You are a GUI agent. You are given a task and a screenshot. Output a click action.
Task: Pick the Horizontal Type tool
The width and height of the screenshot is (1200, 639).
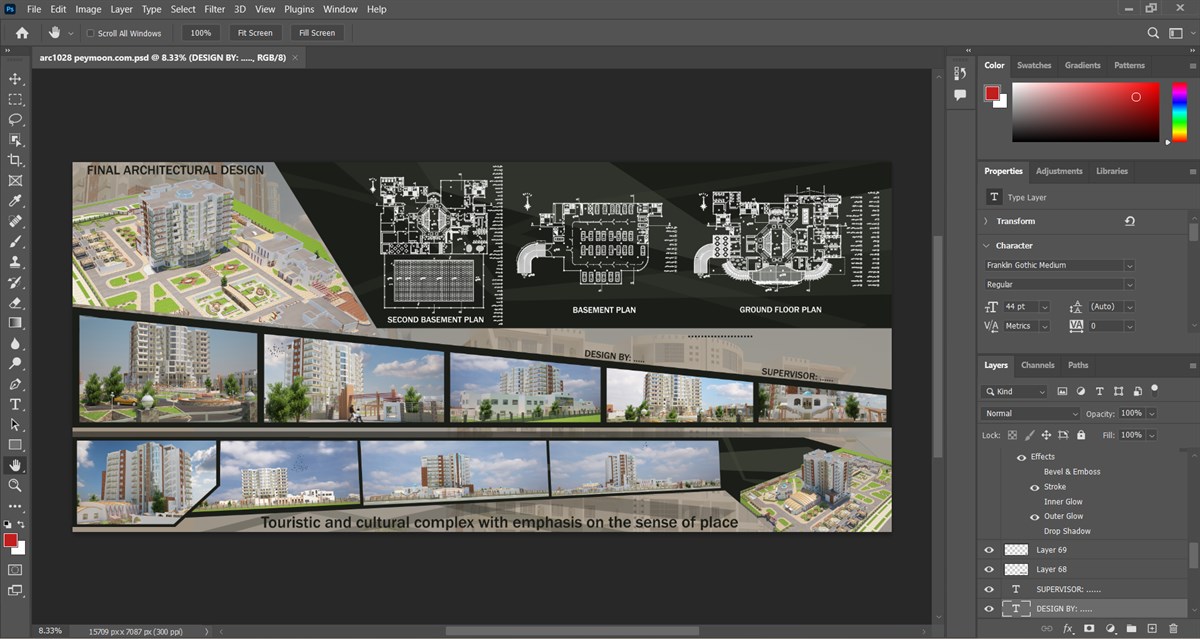(15, 404)
